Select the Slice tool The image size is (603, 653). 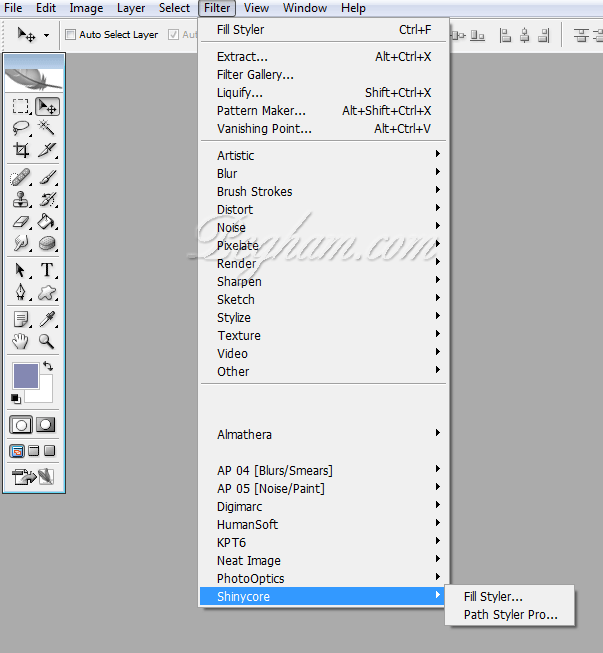(x=46, y=150)
